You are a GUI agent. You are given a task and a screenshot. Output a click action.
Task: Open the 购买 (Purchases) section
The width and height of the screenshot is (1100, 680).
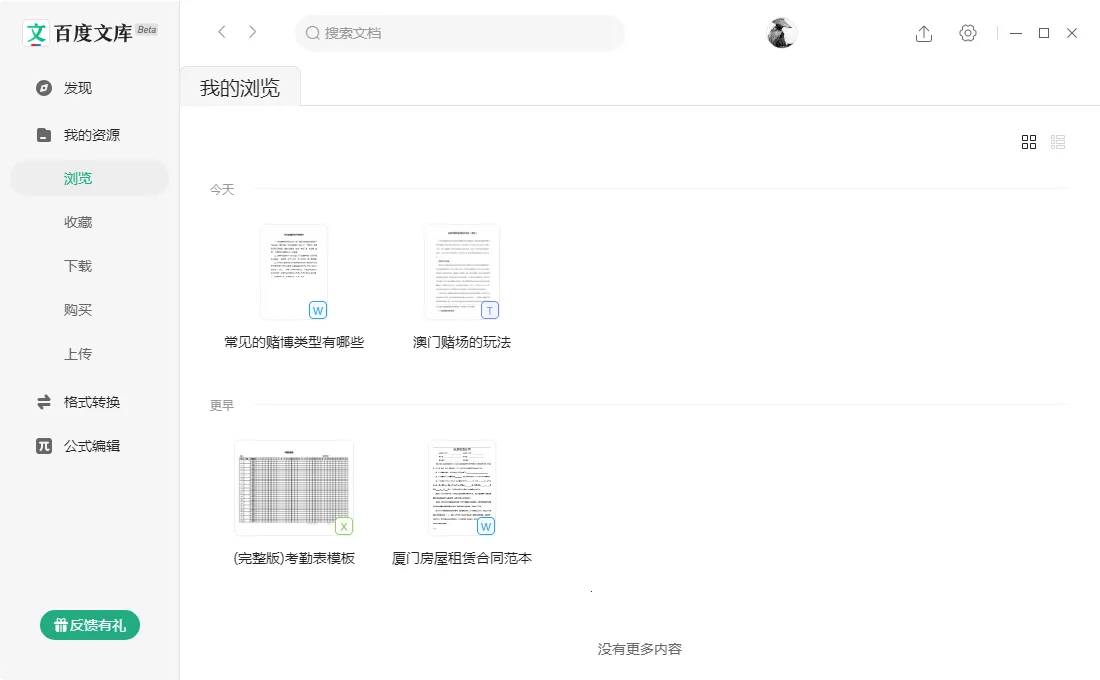(78, 309)
